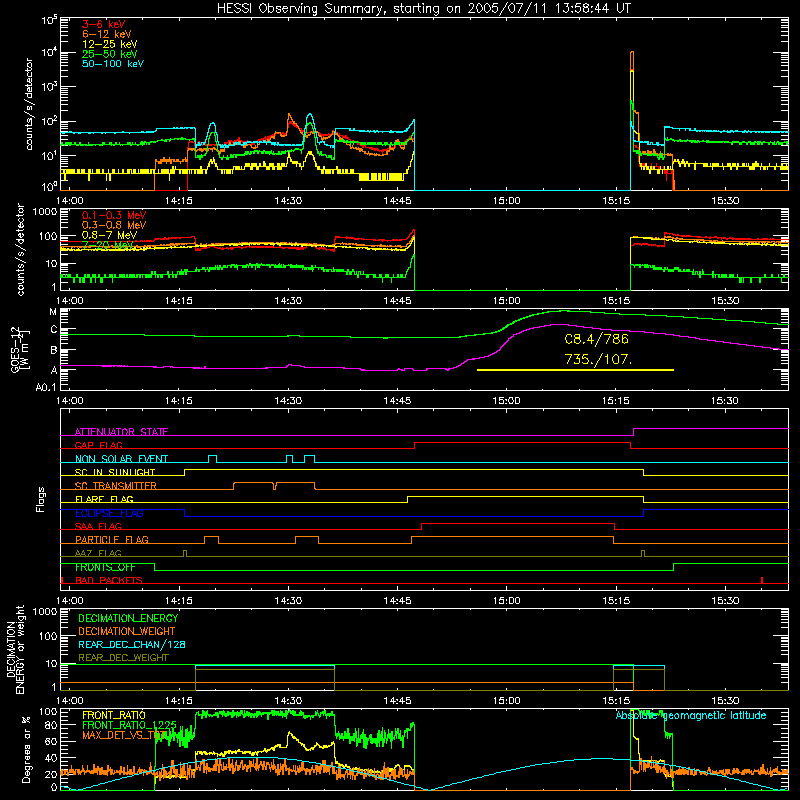Click the "DECIMATION ENERGY or weight" axis title
This screenshot has height=800, width=800.
[x=15, y=649]
